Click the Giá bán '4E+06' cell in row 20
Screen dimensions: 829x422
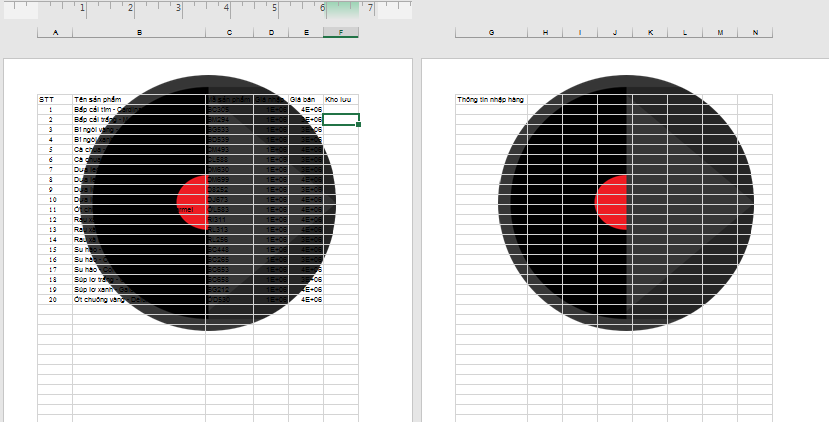coord(306,300)
